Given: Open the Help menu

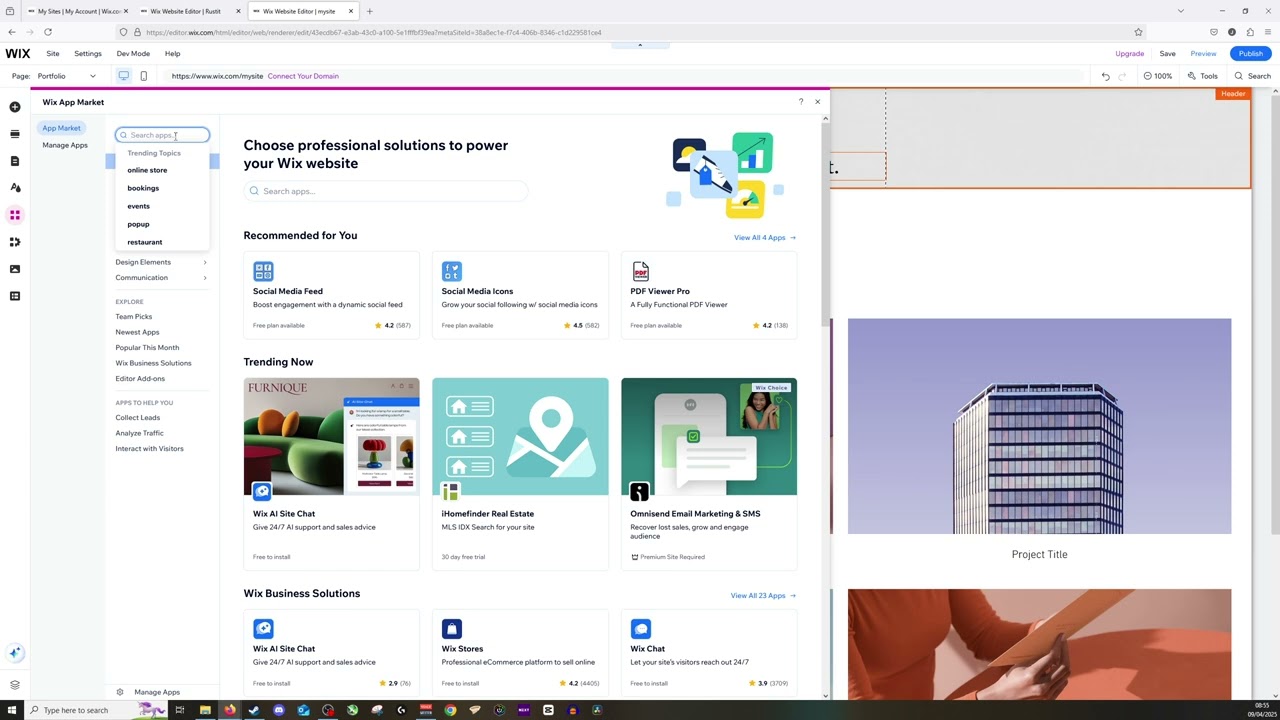Looking at the screenshot, I should click(172, 54).
